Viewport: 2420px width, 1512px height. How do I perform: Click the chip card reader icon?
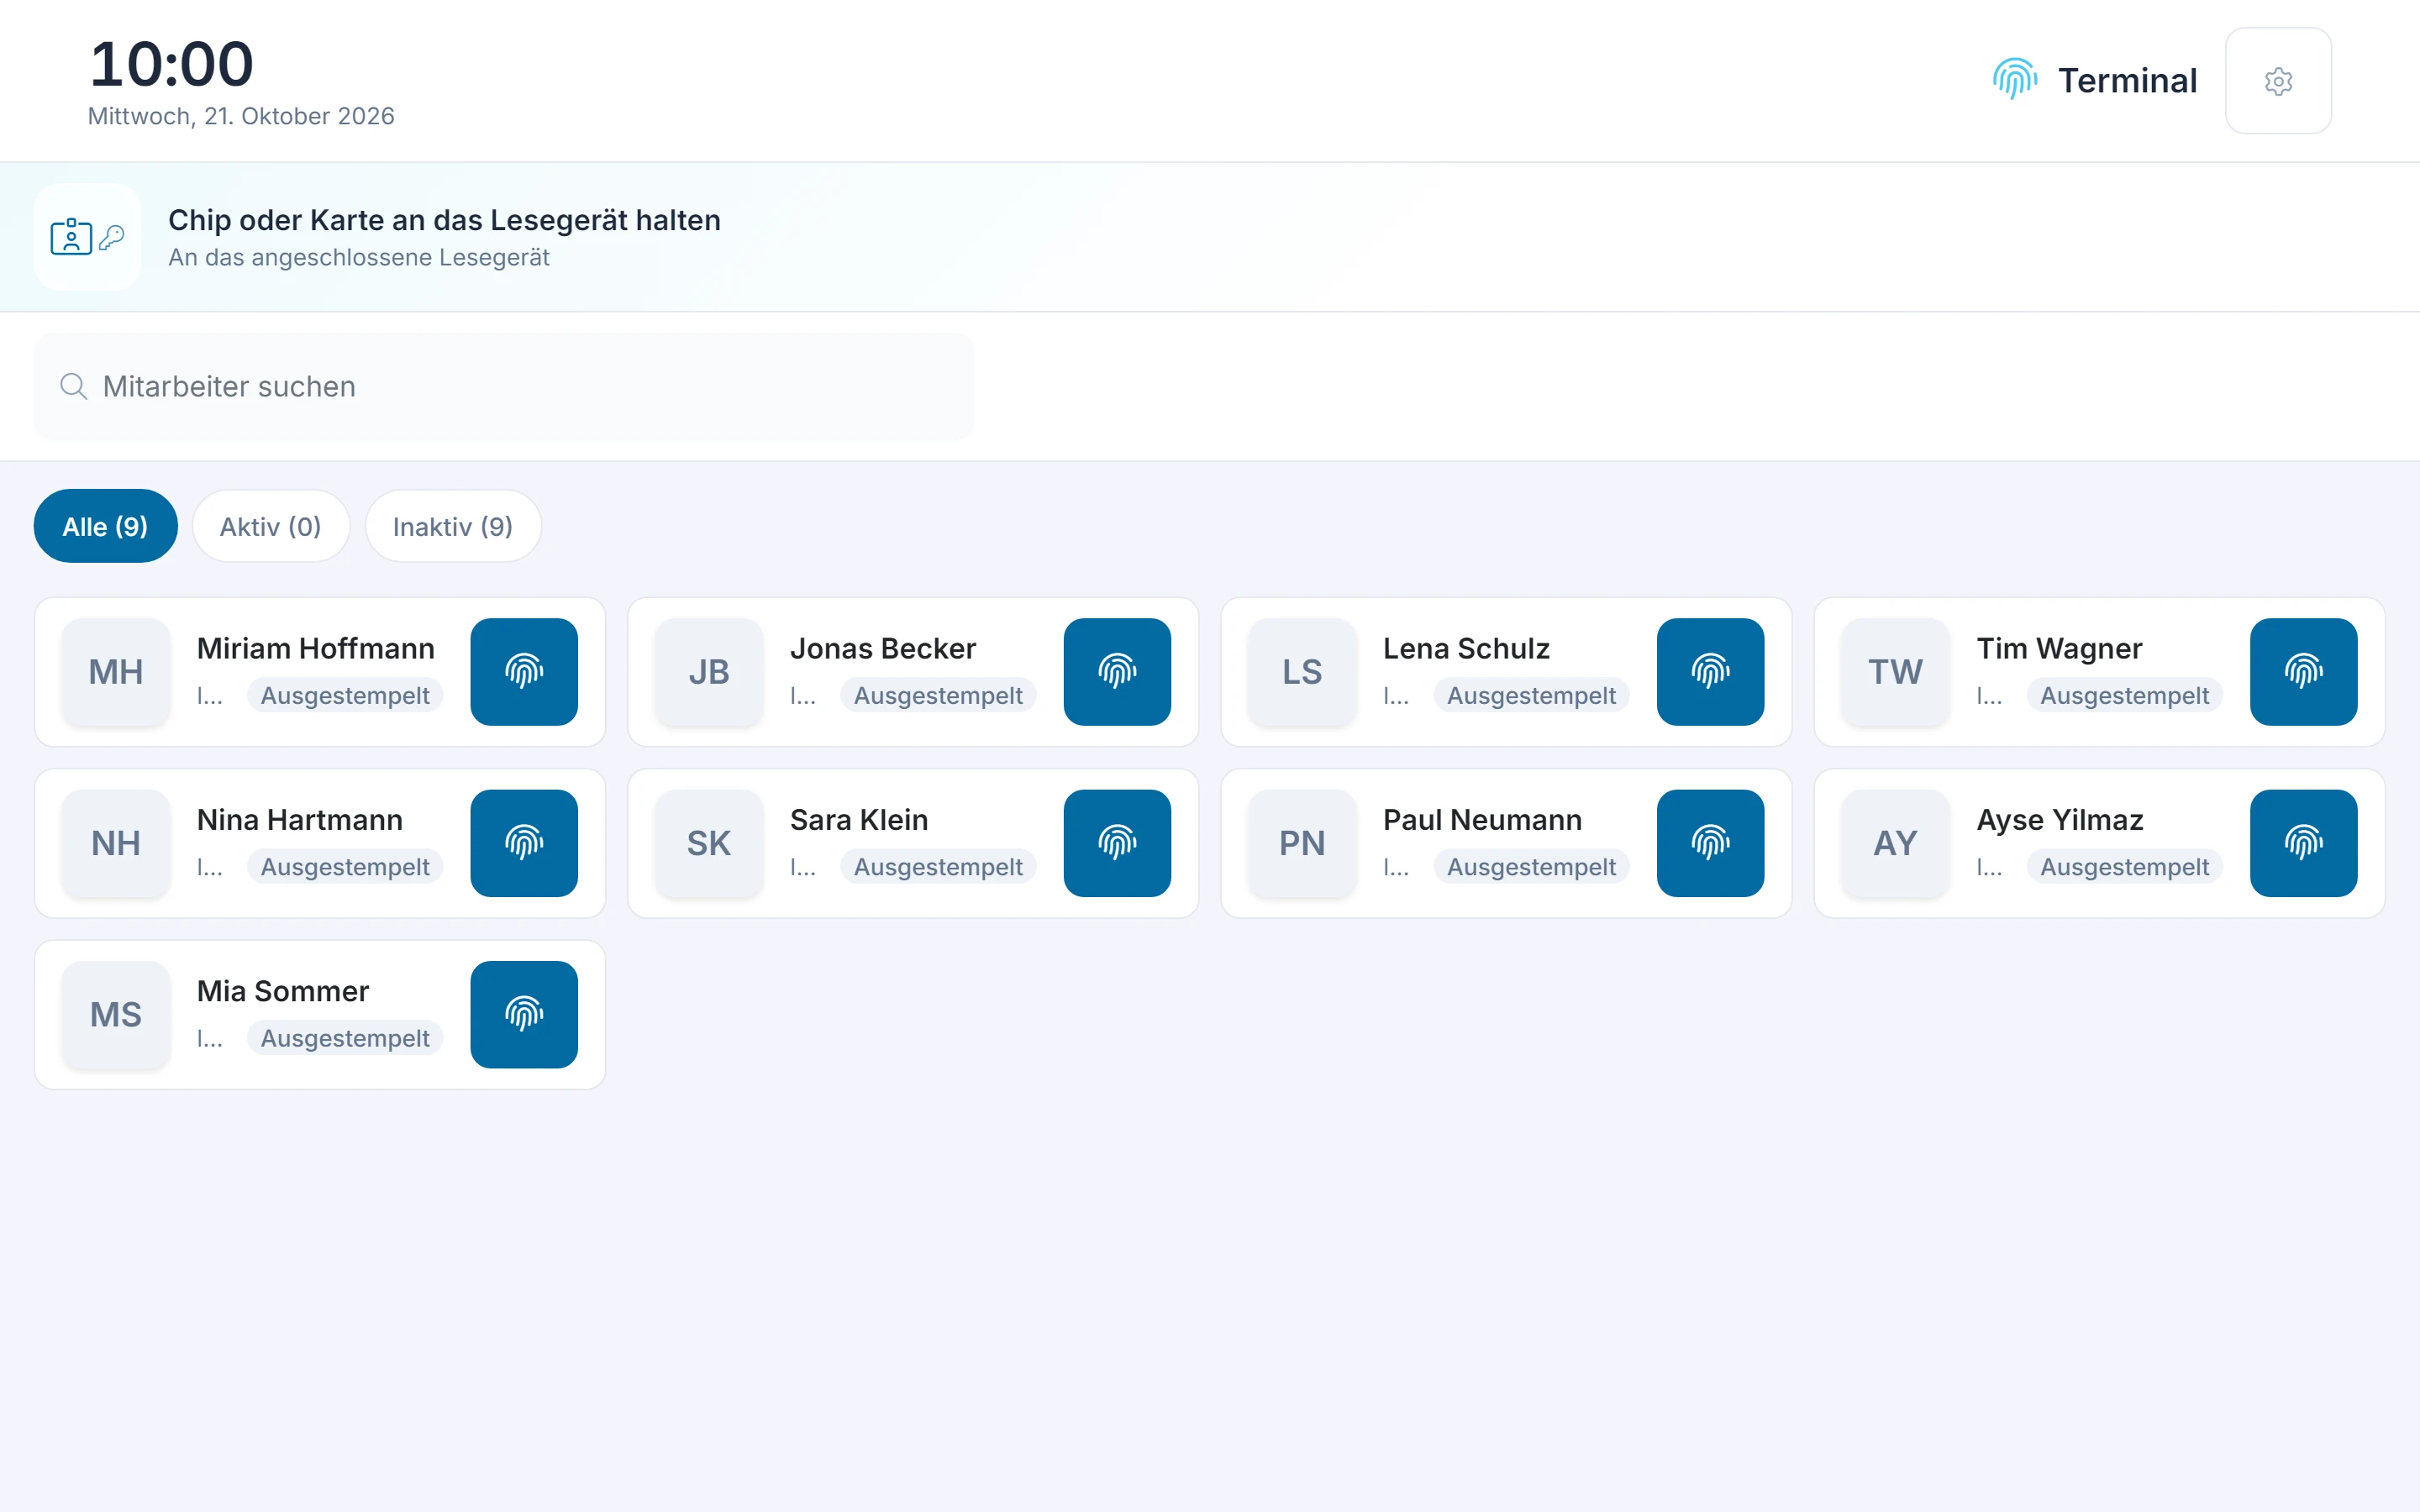coord(87,237)
